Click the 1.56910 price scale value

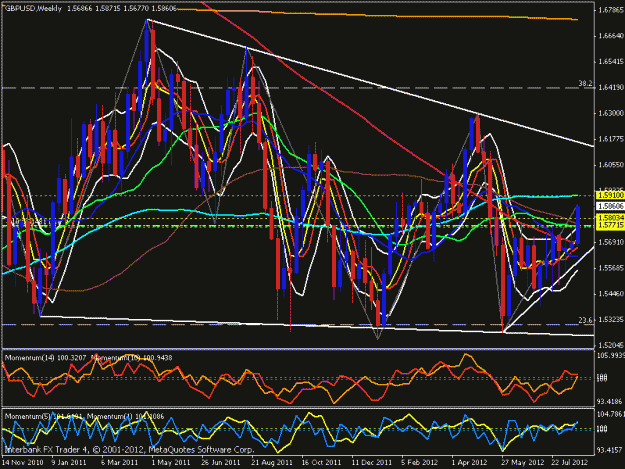click(611, 242)
